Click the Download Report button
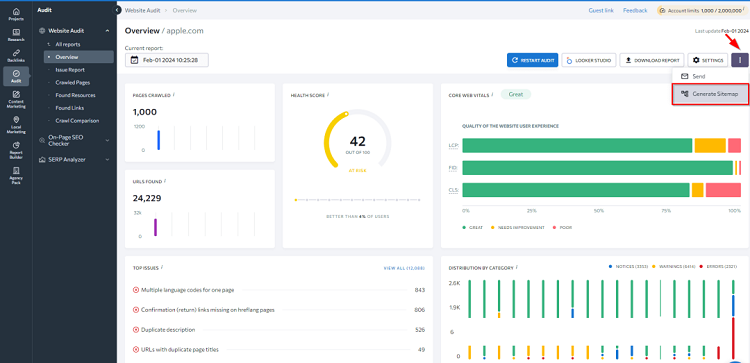 [x=652, y=60]
